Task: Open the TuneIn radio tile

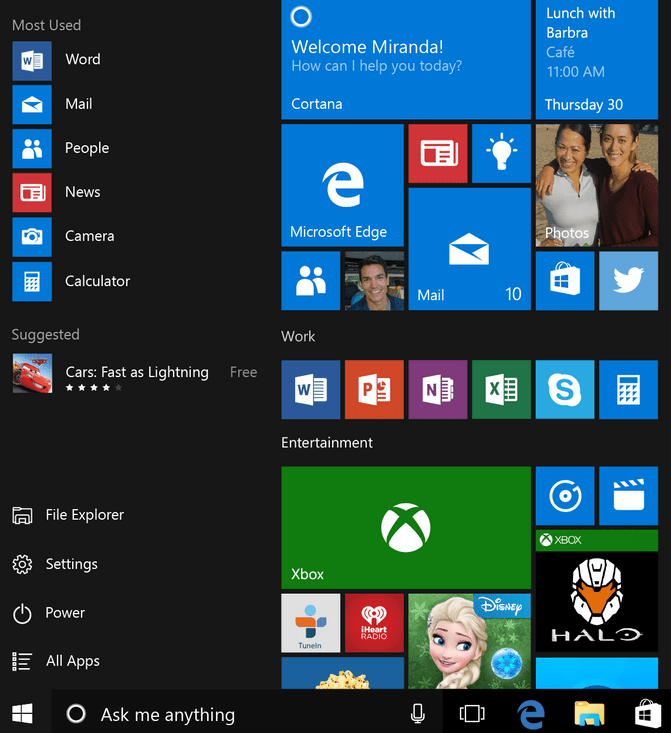Action: (x=310, y=623)
